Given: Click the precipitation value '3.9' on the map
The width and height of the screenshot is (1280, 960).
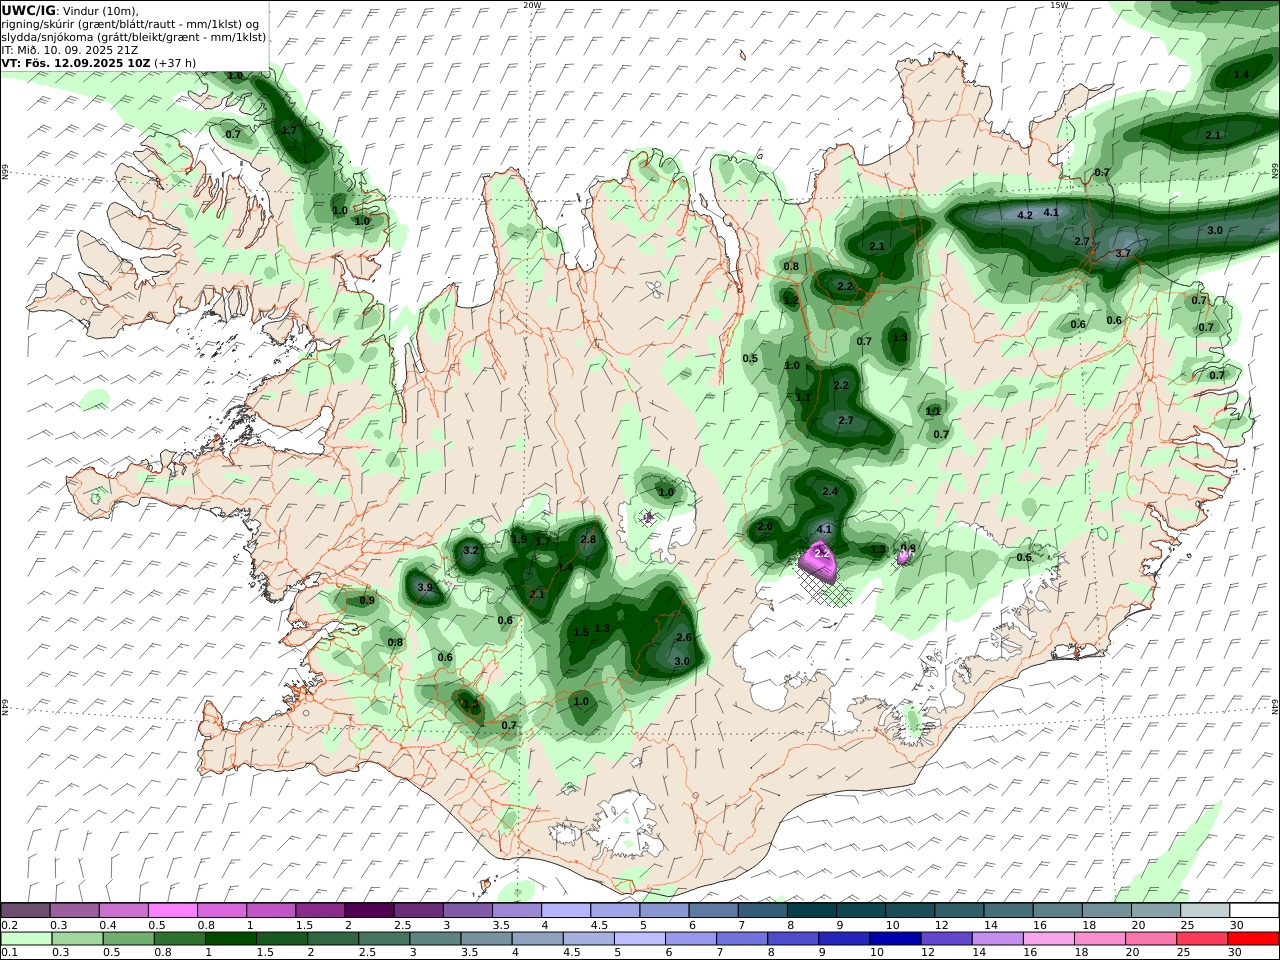Looking at the screenshot, I should tap(425, 587).
